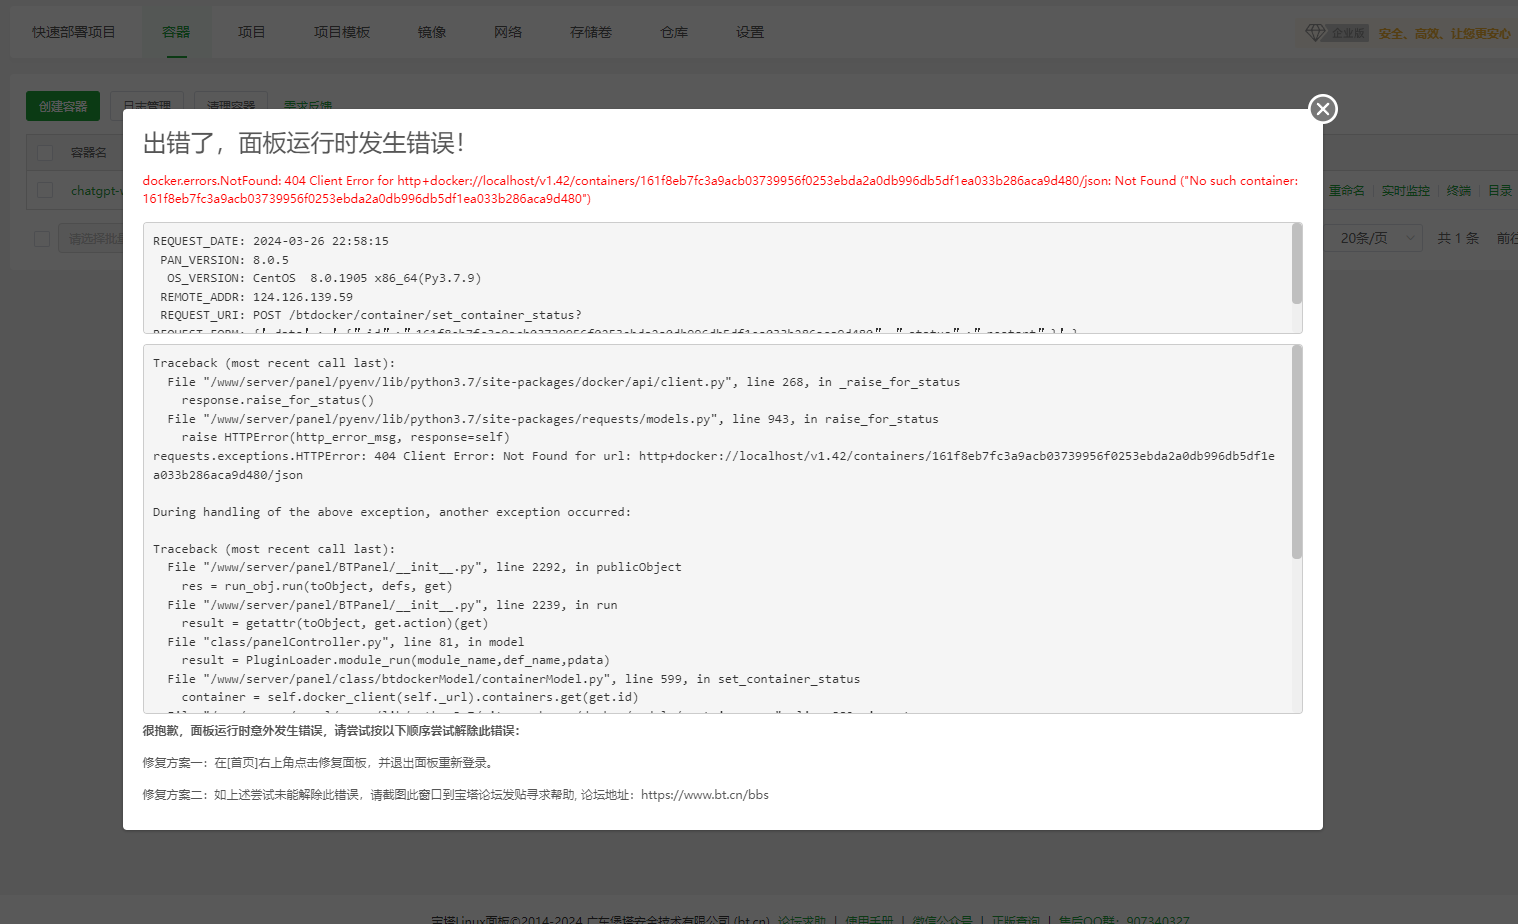The width and height of the screenshot is (1518, 924).
Task: Open the 快速部署项目 tab
Action: tap(74, 32)
